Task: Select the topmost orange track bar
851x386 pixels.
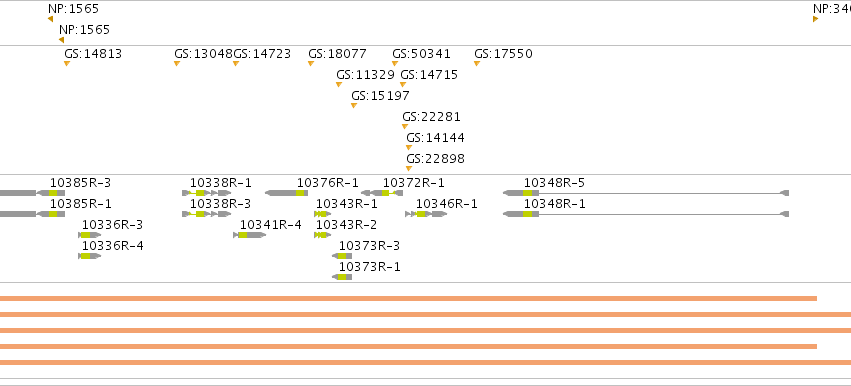Action: click(x=408, y=299)
